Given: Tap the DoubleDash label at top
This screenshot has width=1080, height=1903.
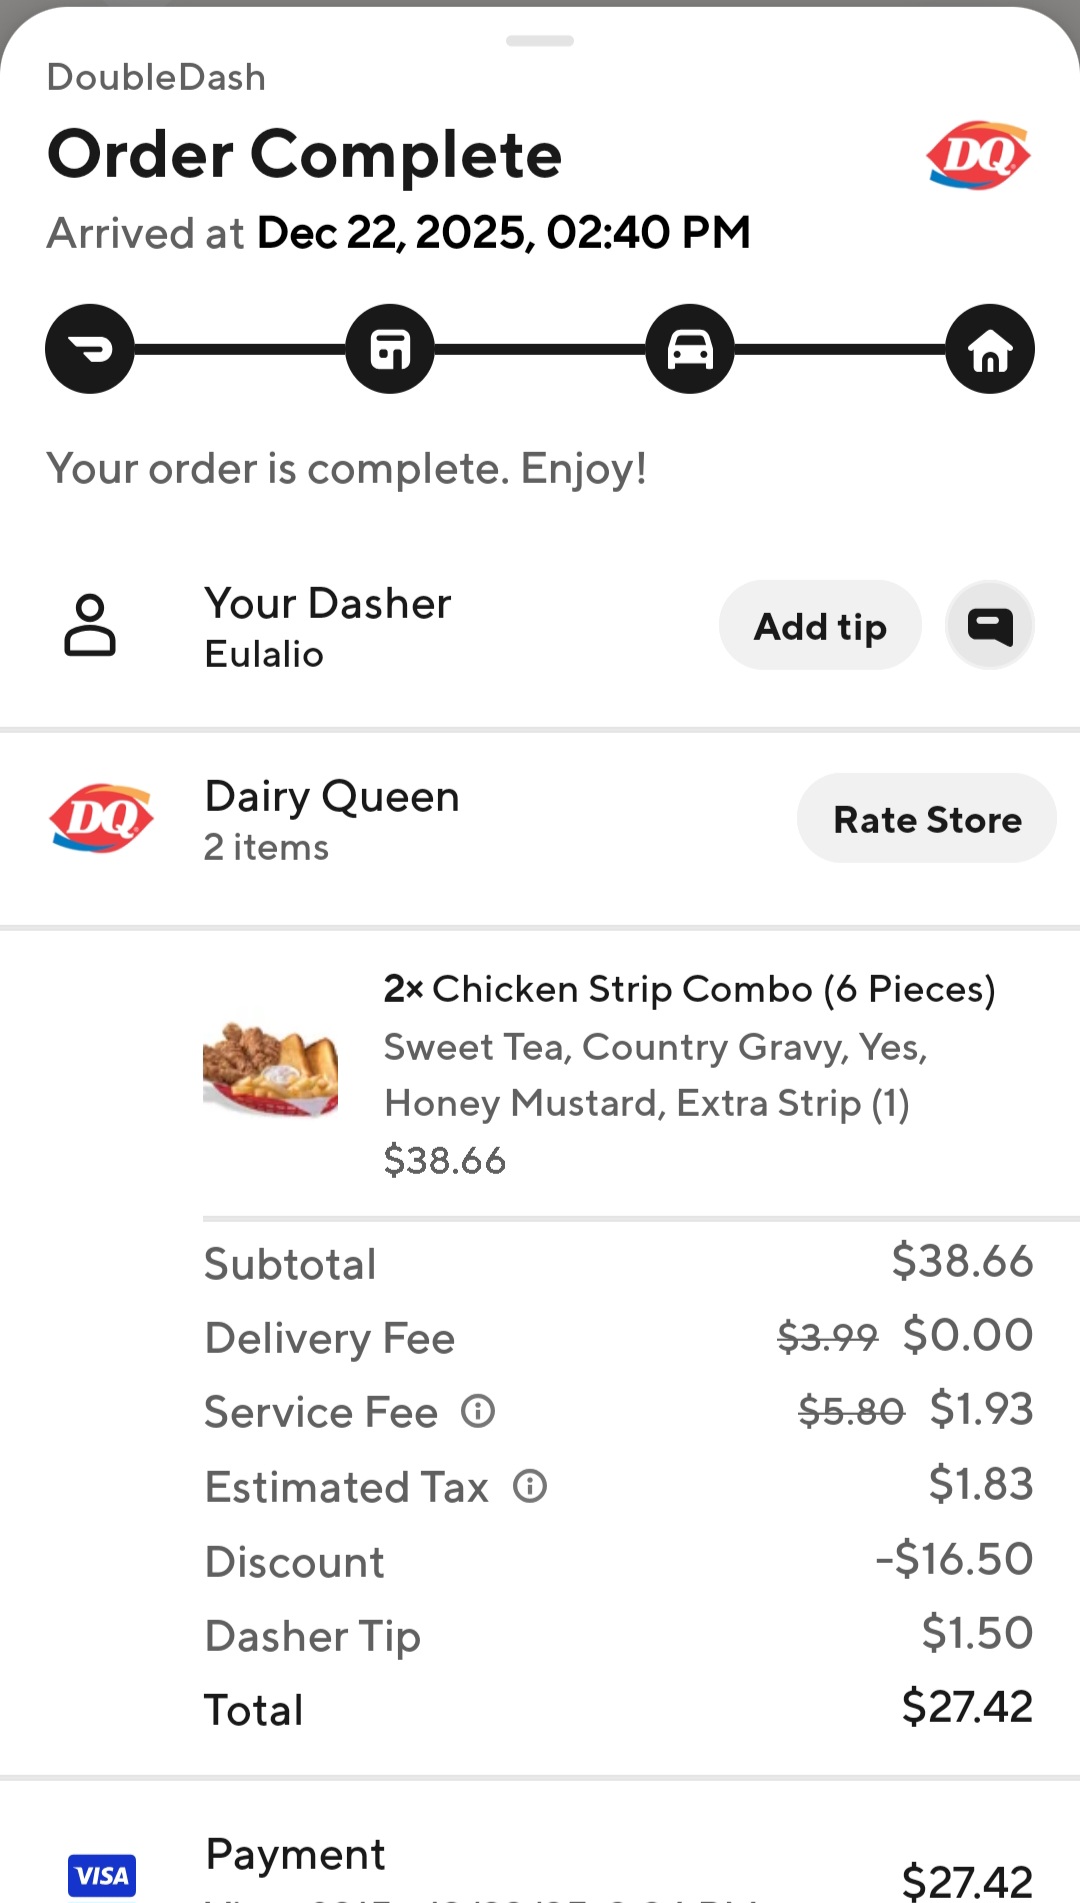Looking at the screenshot, I should [x=157, y=77].
